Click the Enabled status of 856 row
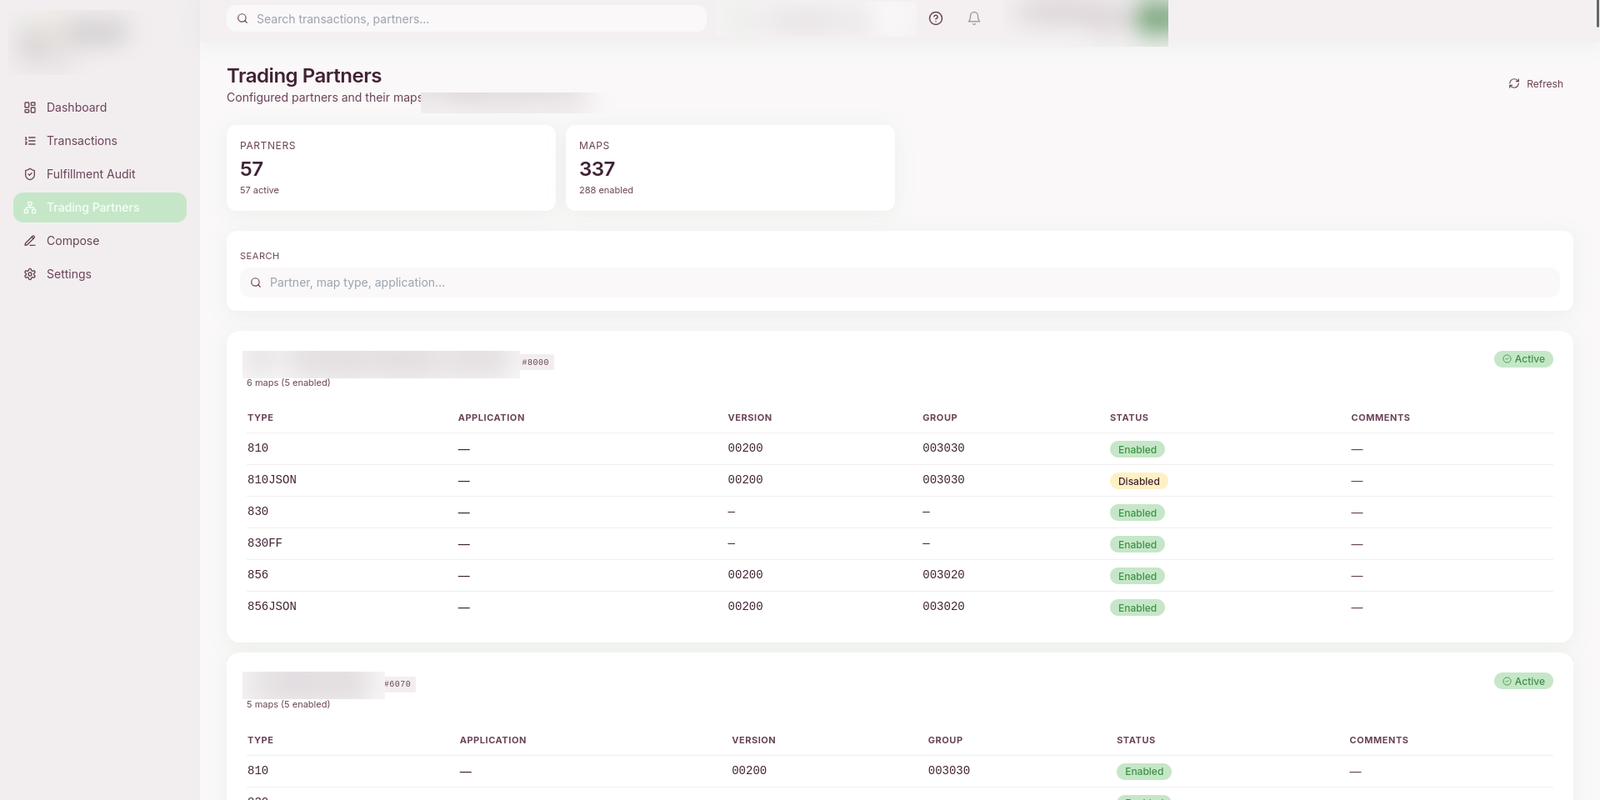1600x800 pixels. click(x=1137, y=576)
